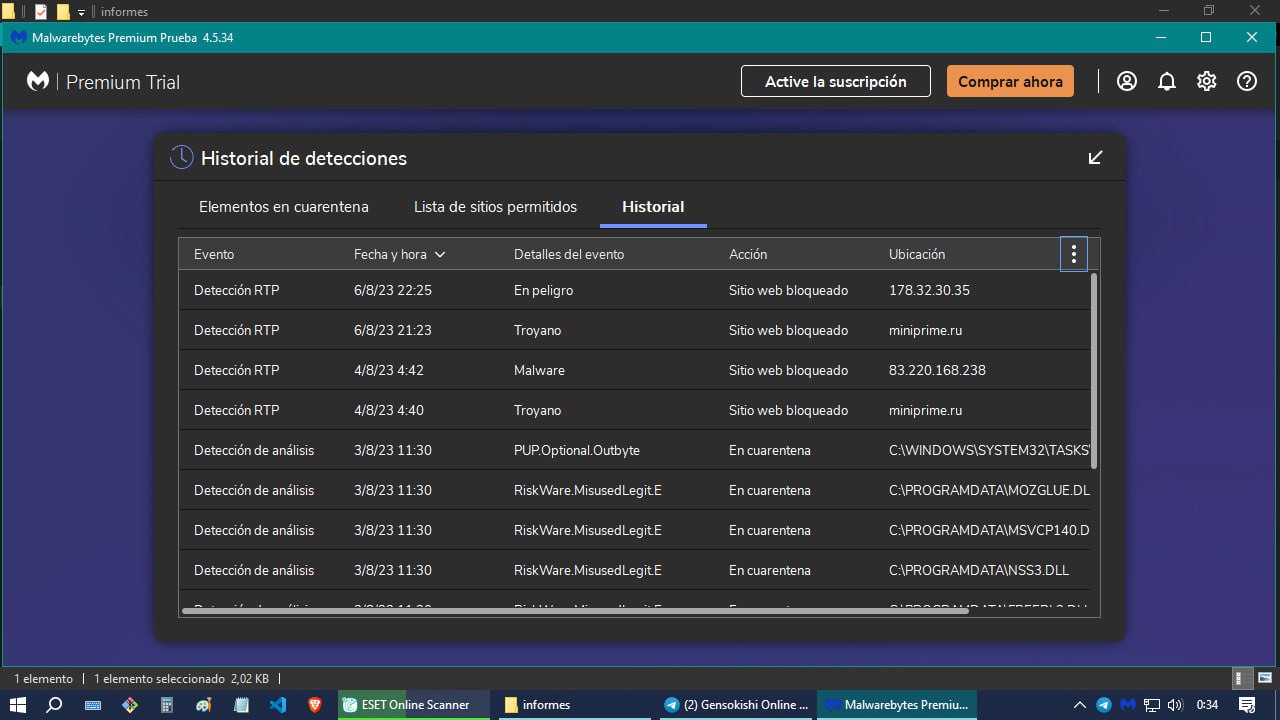This screenshot has width=1280, height=720.
Task: Switch to informes Explorer window
Action: pos(576,704)
